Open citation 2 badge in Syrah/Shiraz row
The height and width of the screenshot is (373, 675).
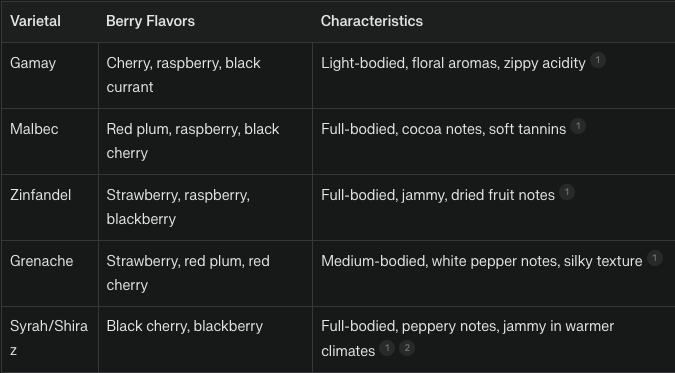[x=407, y=348]
